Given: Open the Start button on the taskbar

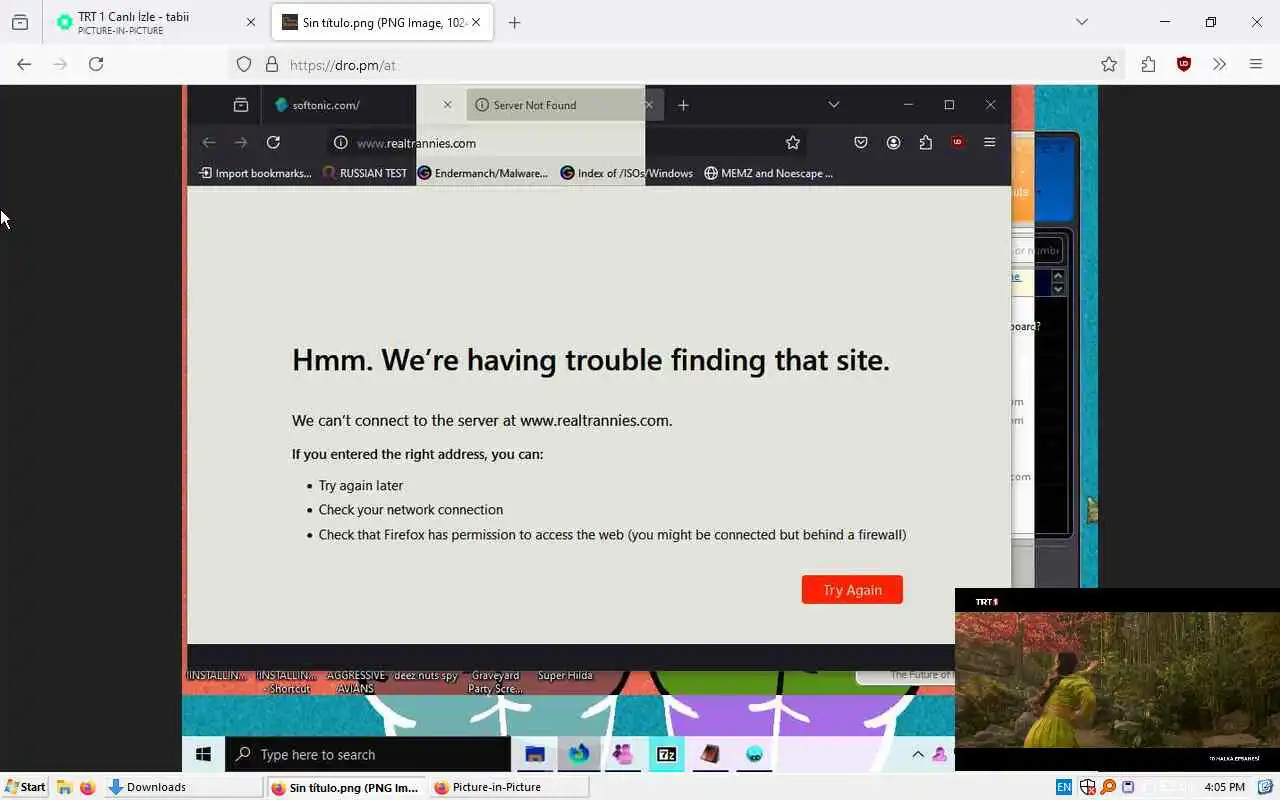Looking at the screenshot, I should pyautogui.click(x=25, y=787).
